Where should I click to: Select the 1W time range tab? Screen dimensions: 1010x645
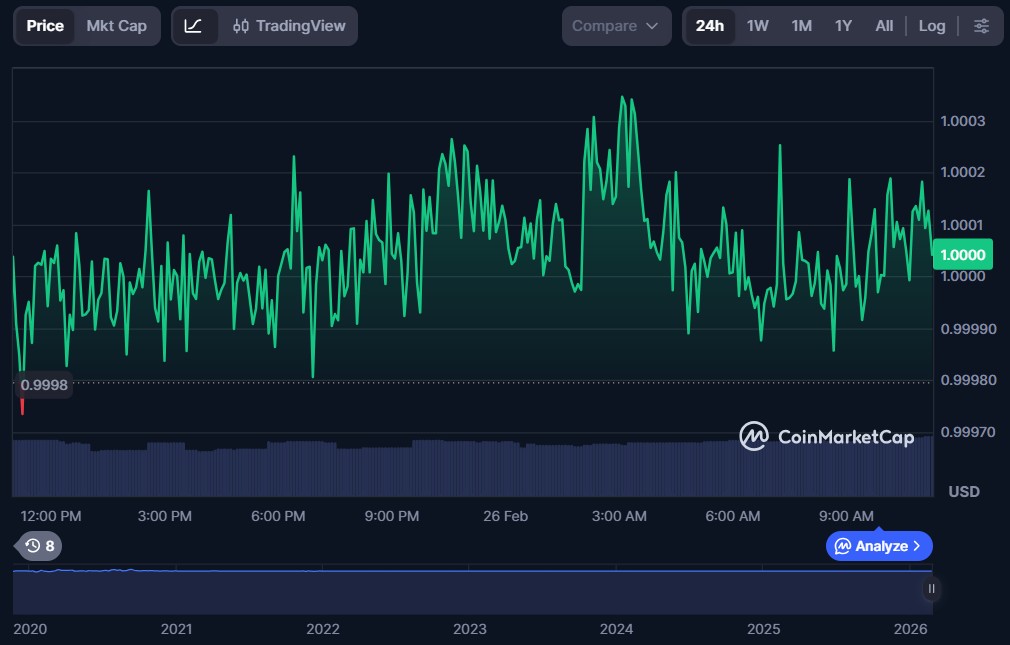click(x=758, y=26)
